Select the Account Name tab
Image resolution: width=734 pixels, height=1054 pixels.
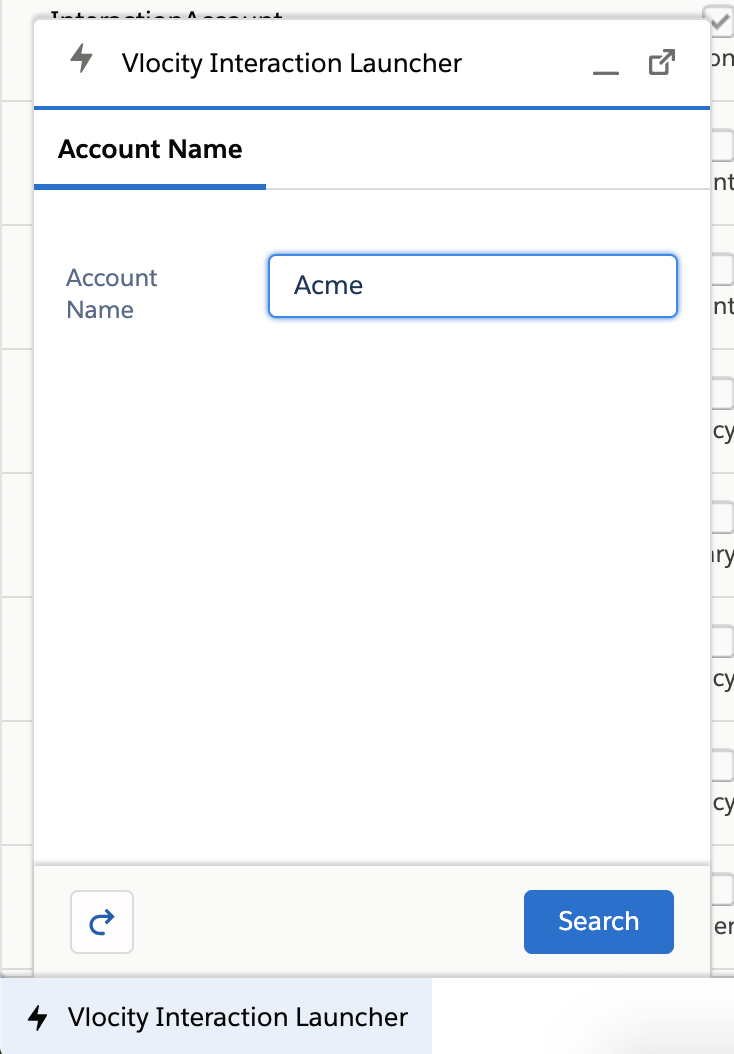[x=150, y=149]
